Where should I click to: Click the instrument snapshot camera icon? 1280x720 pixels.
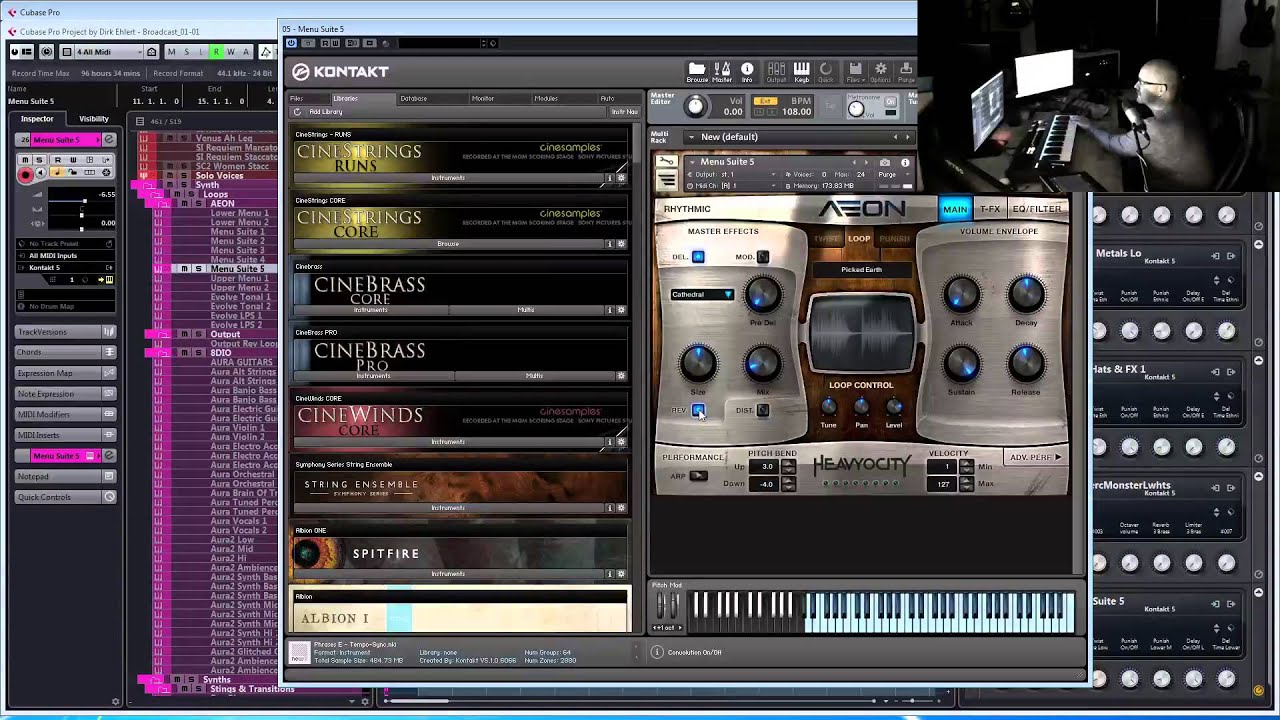pyautogui.click(x=885, y=162)
